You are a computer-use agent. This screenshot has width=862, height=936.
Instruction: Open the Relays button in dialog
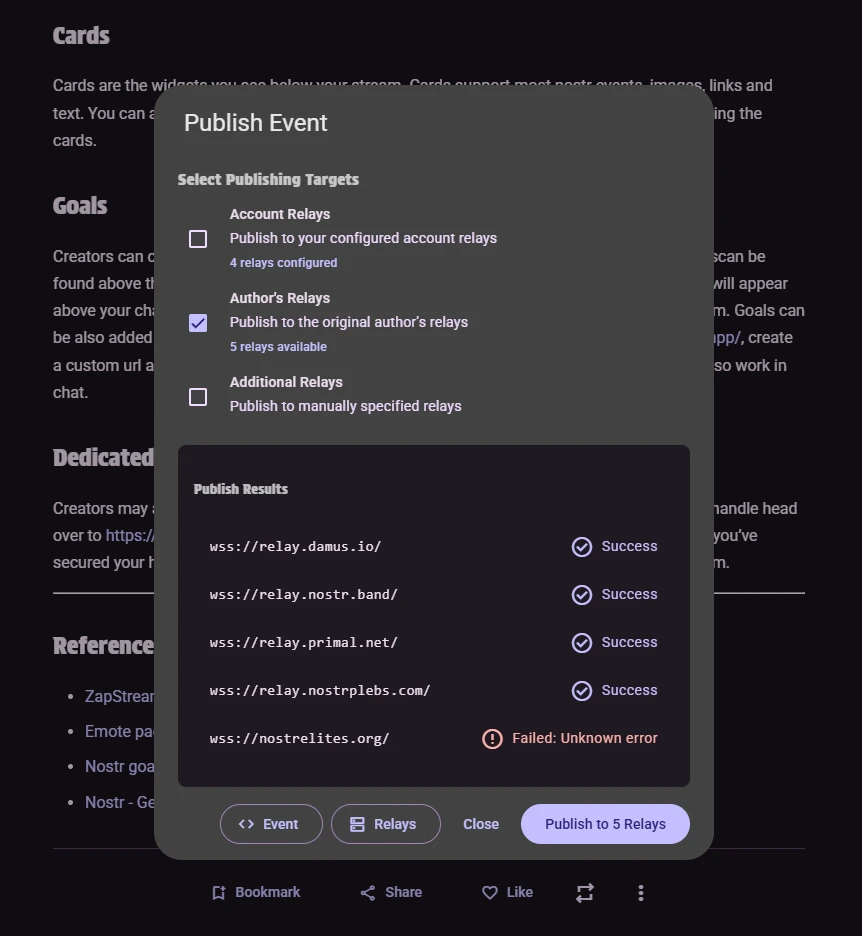385,824
